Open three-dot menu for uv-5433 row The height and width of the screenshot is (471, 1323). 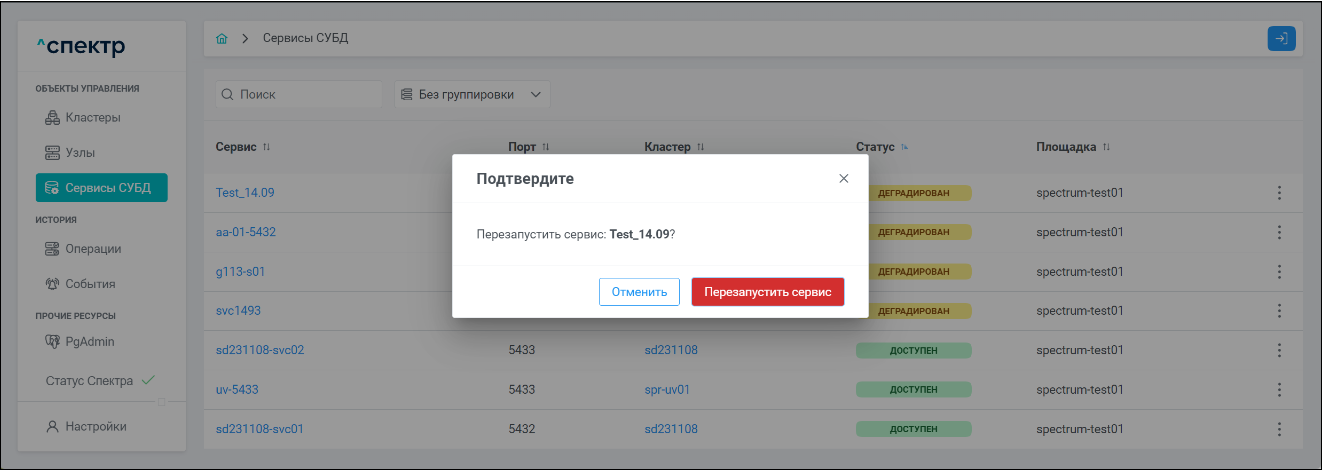pyautogui.click(x=1279, y=389)
